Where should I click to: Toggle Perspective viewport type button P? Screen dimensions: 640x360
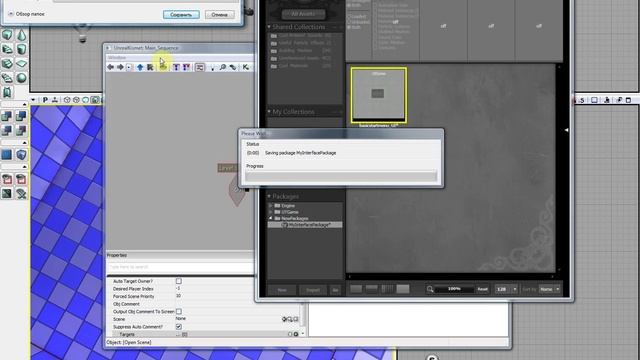tap(45, 100)
